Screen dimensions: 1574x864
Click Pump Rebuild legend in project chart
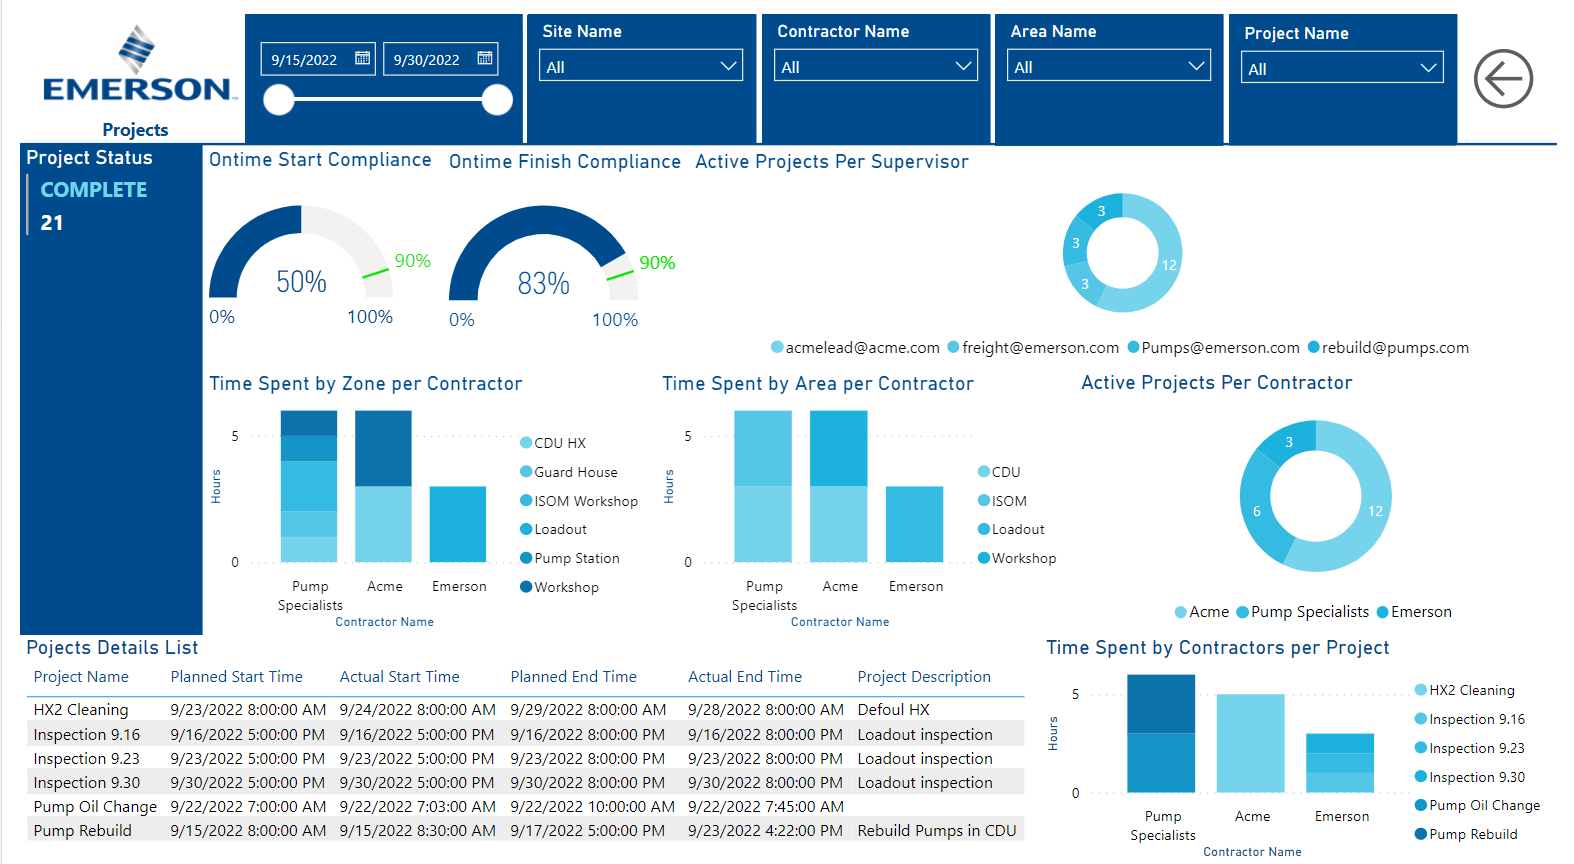pyautogui.click(x=1466, y=834)
